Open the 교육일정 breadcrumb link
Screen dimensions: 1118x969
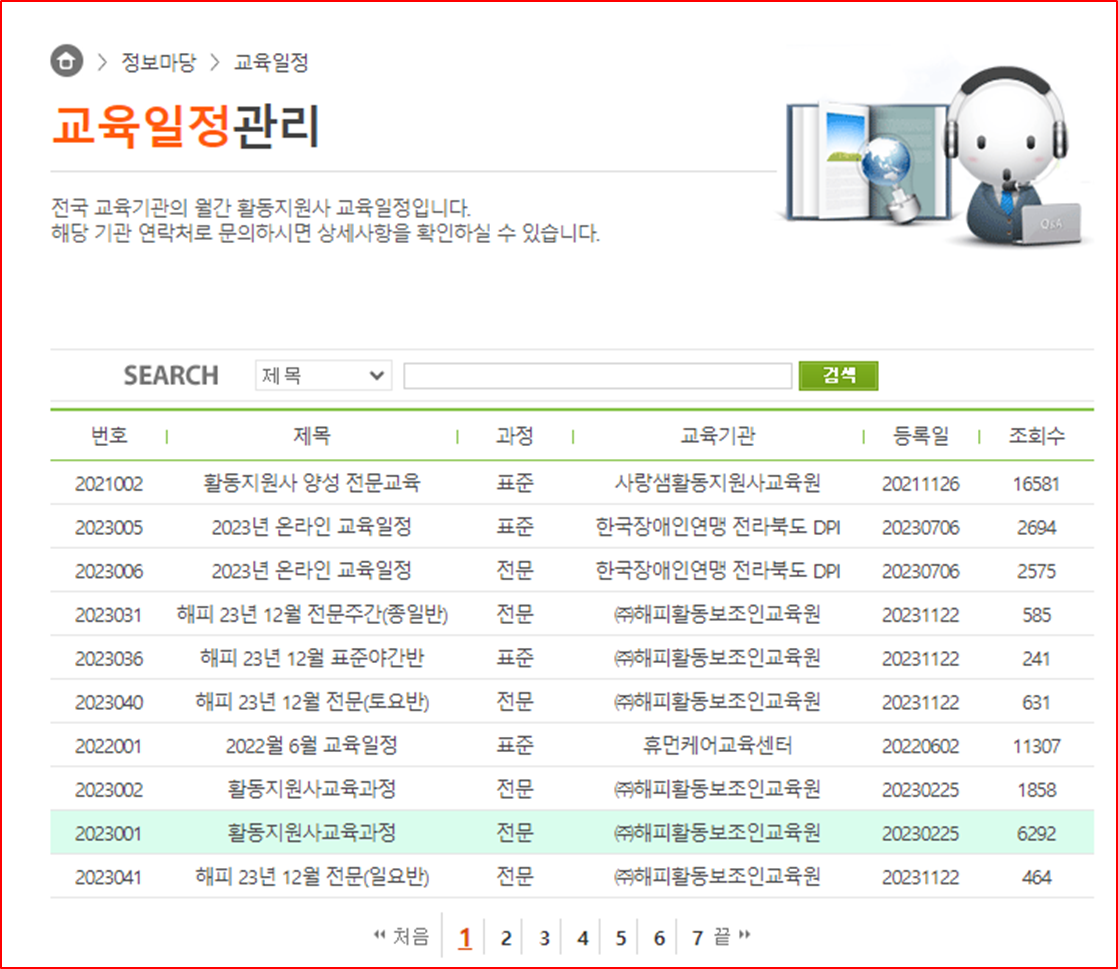click(271, 62)
